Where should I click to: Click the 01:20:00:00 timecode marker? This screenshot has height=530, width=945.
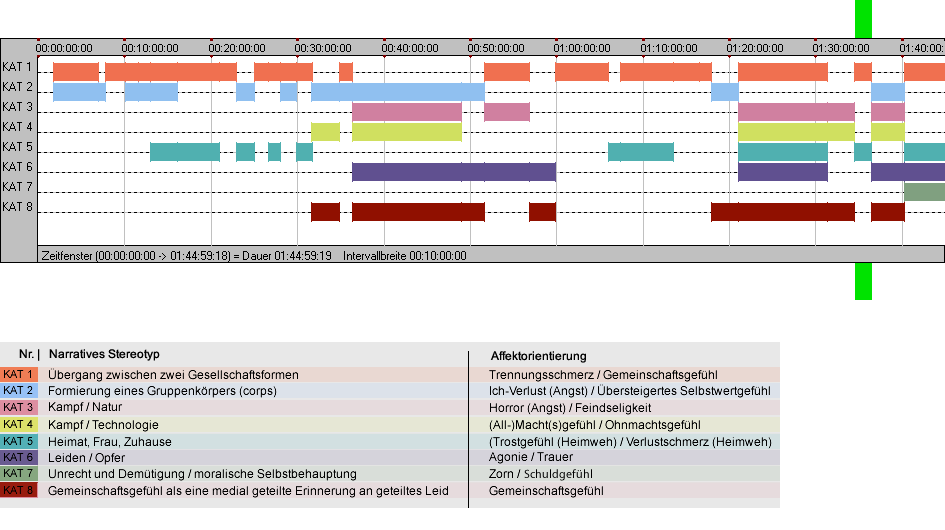(755, 48)
